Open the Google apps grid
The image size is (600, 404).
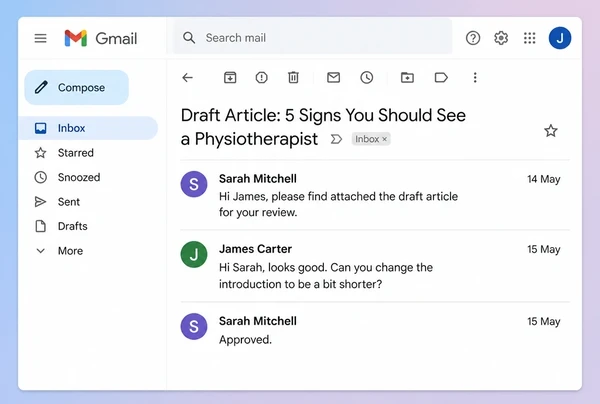click(530, 38)
